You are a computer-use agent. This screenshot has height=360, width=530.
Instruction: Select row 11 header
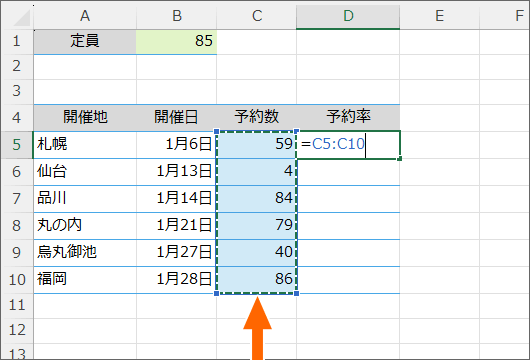[x=17, y=306]
